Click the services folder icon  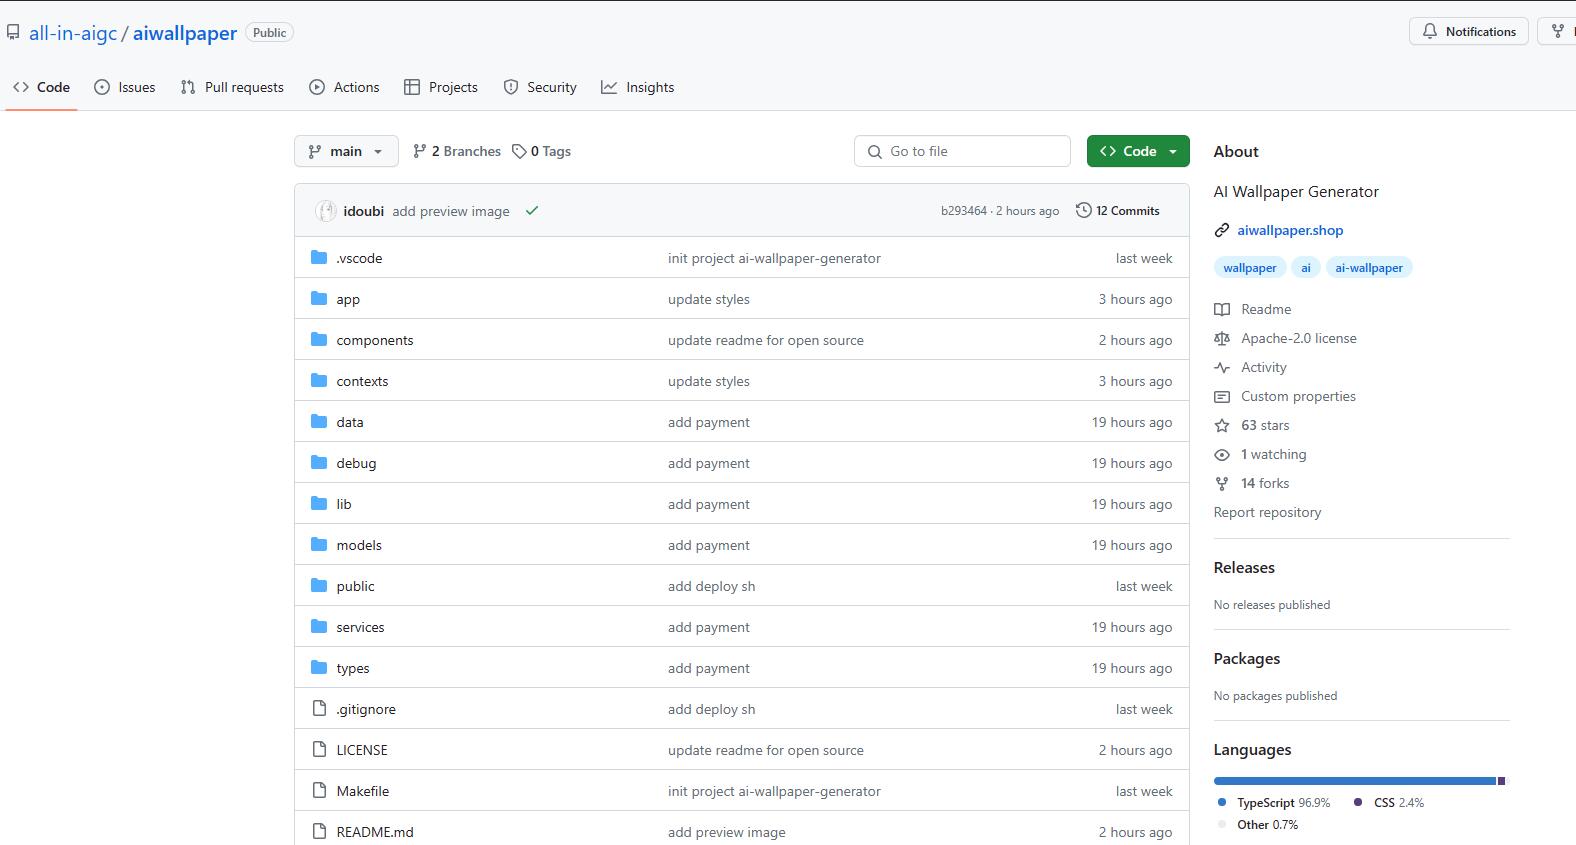[x=319, y=627]
